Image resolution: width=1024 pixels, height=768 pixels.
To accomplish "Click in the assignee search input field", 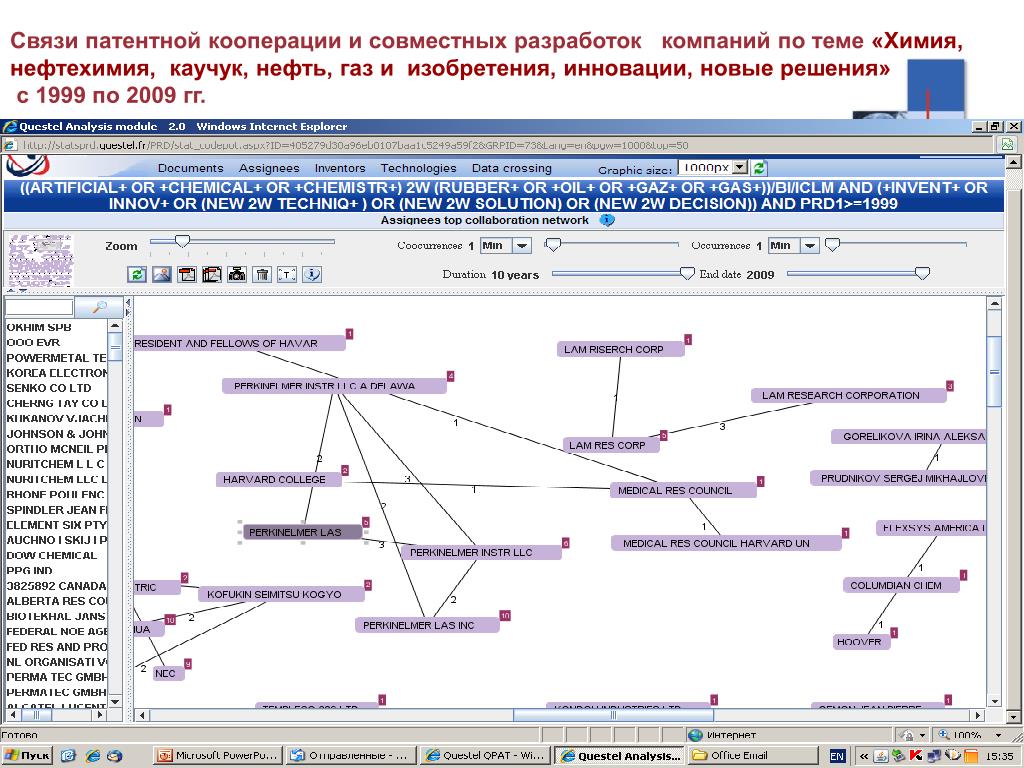I will 40,308.
